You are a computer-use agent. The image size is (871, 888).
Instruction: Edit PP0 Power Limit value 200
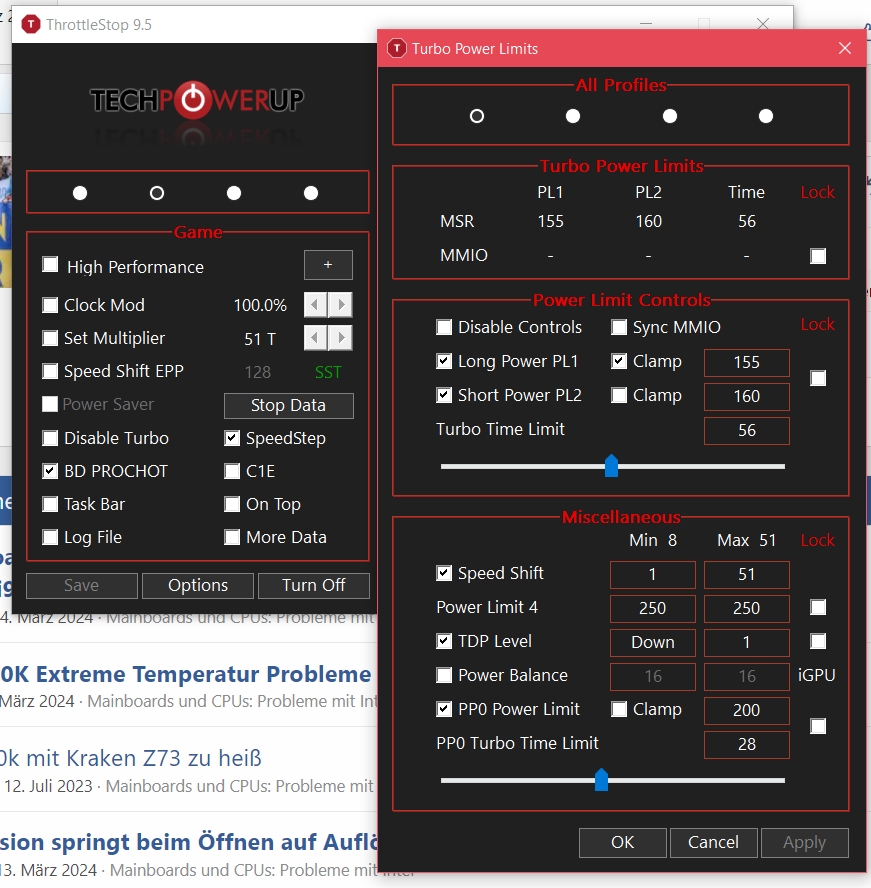pyautogui.click(x=746, y=710)
